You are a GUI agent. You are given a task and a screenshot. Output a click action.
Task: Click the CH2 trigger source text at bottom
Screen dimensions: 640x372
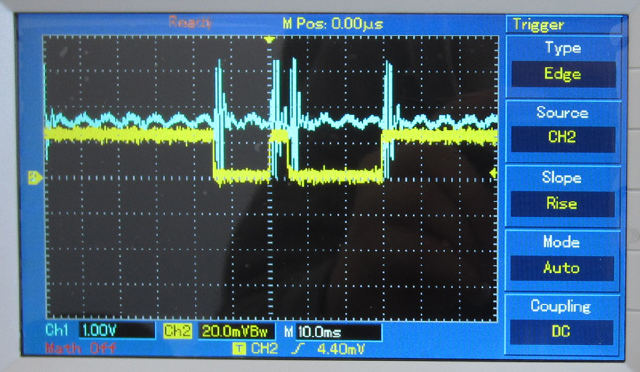pyautogui.click(x=264, y=349)
